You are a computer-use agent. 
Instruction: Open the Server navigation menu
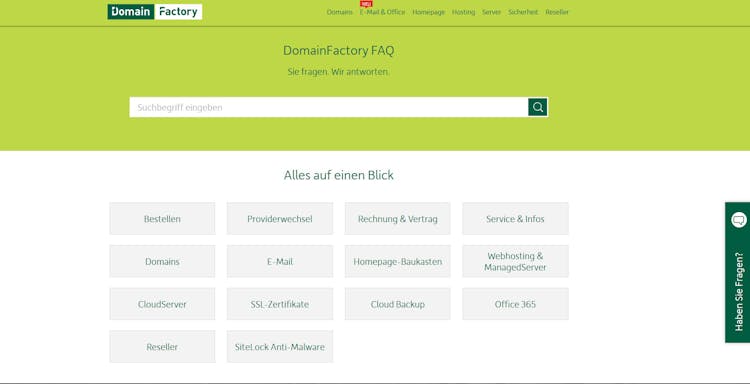(x=491, y=12)
